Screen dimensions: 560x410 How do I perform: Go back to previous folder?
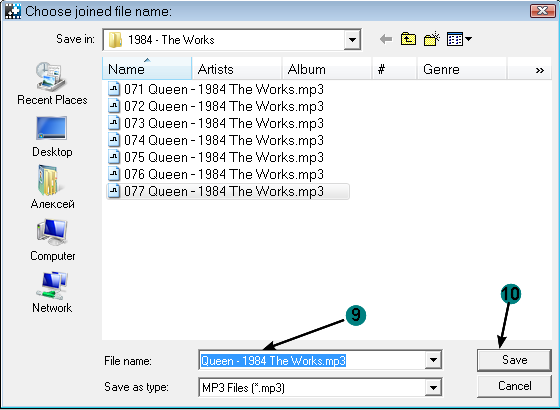coord(386,39)
